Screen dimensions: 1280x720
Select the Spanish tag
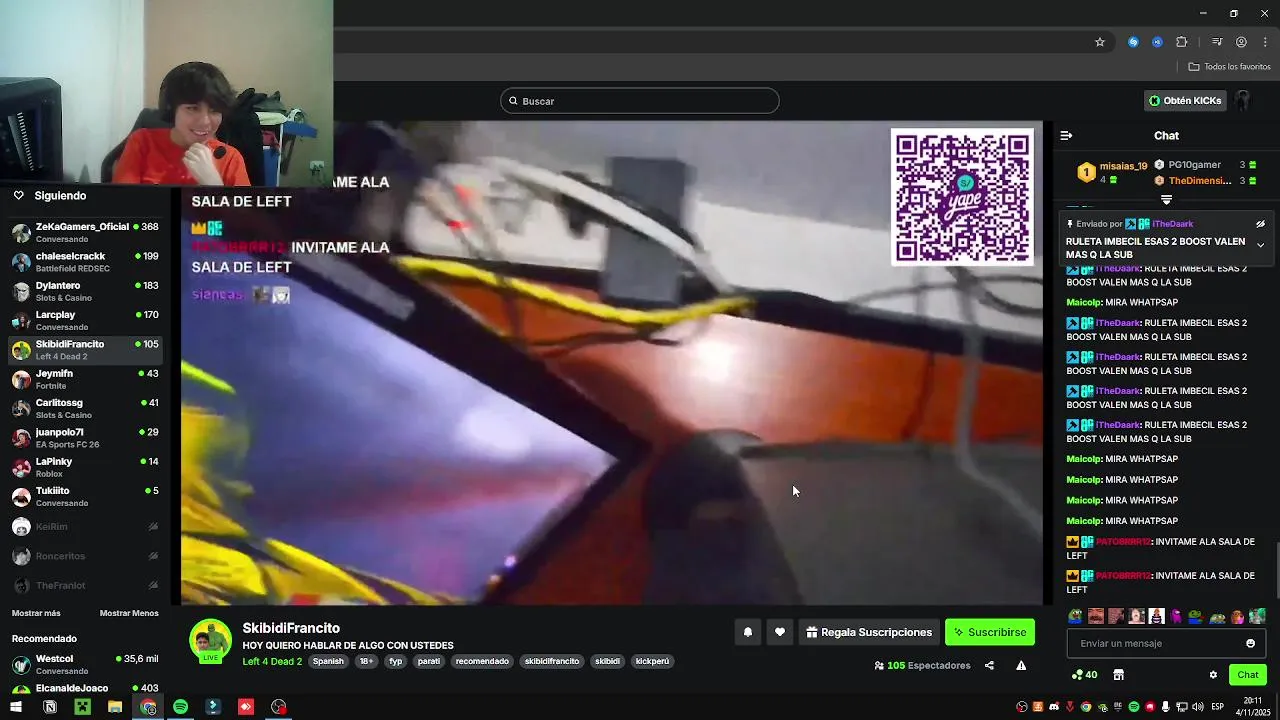point(328,661)
